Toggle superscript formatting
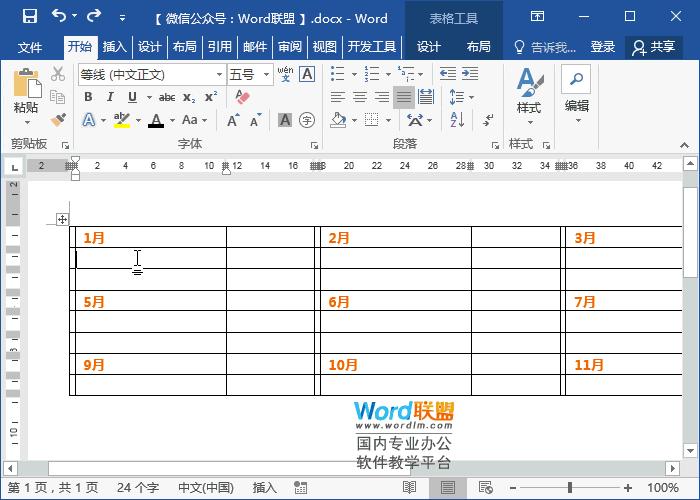This screenshot has height=500, width=700. point(211,97)
